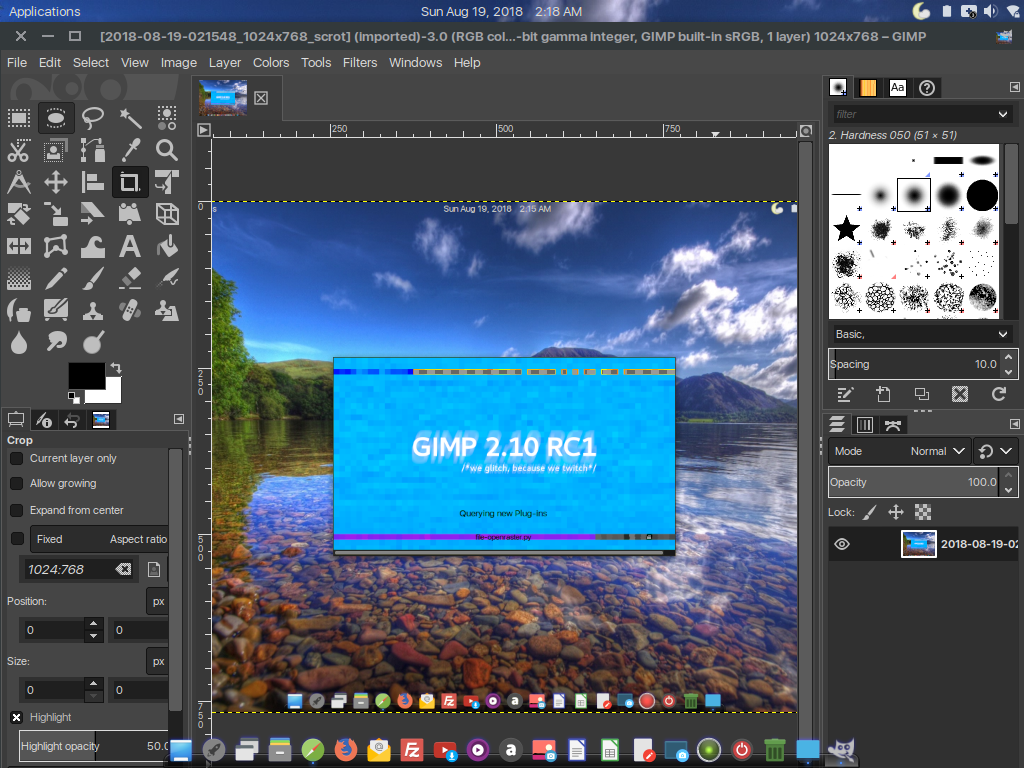The image size is (1024, 768).
Task: Click the image tab thumbnail
Action: [223, 98]
